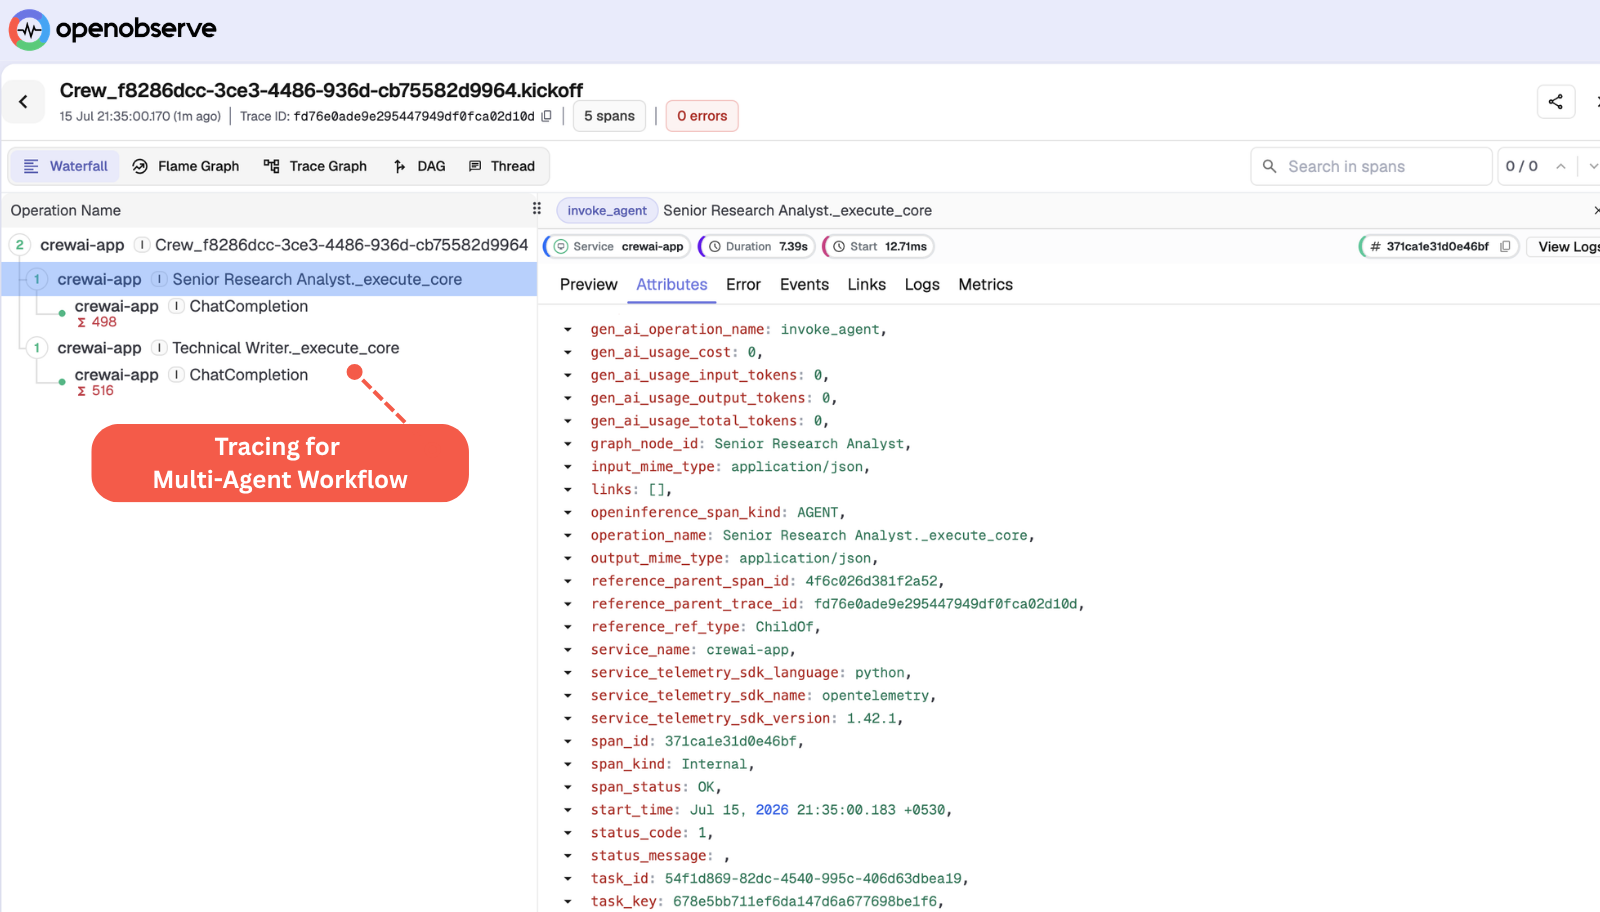
Task: Select the Crew_f8286dcc kickoff root span row
Action: (x=269, y=245)
